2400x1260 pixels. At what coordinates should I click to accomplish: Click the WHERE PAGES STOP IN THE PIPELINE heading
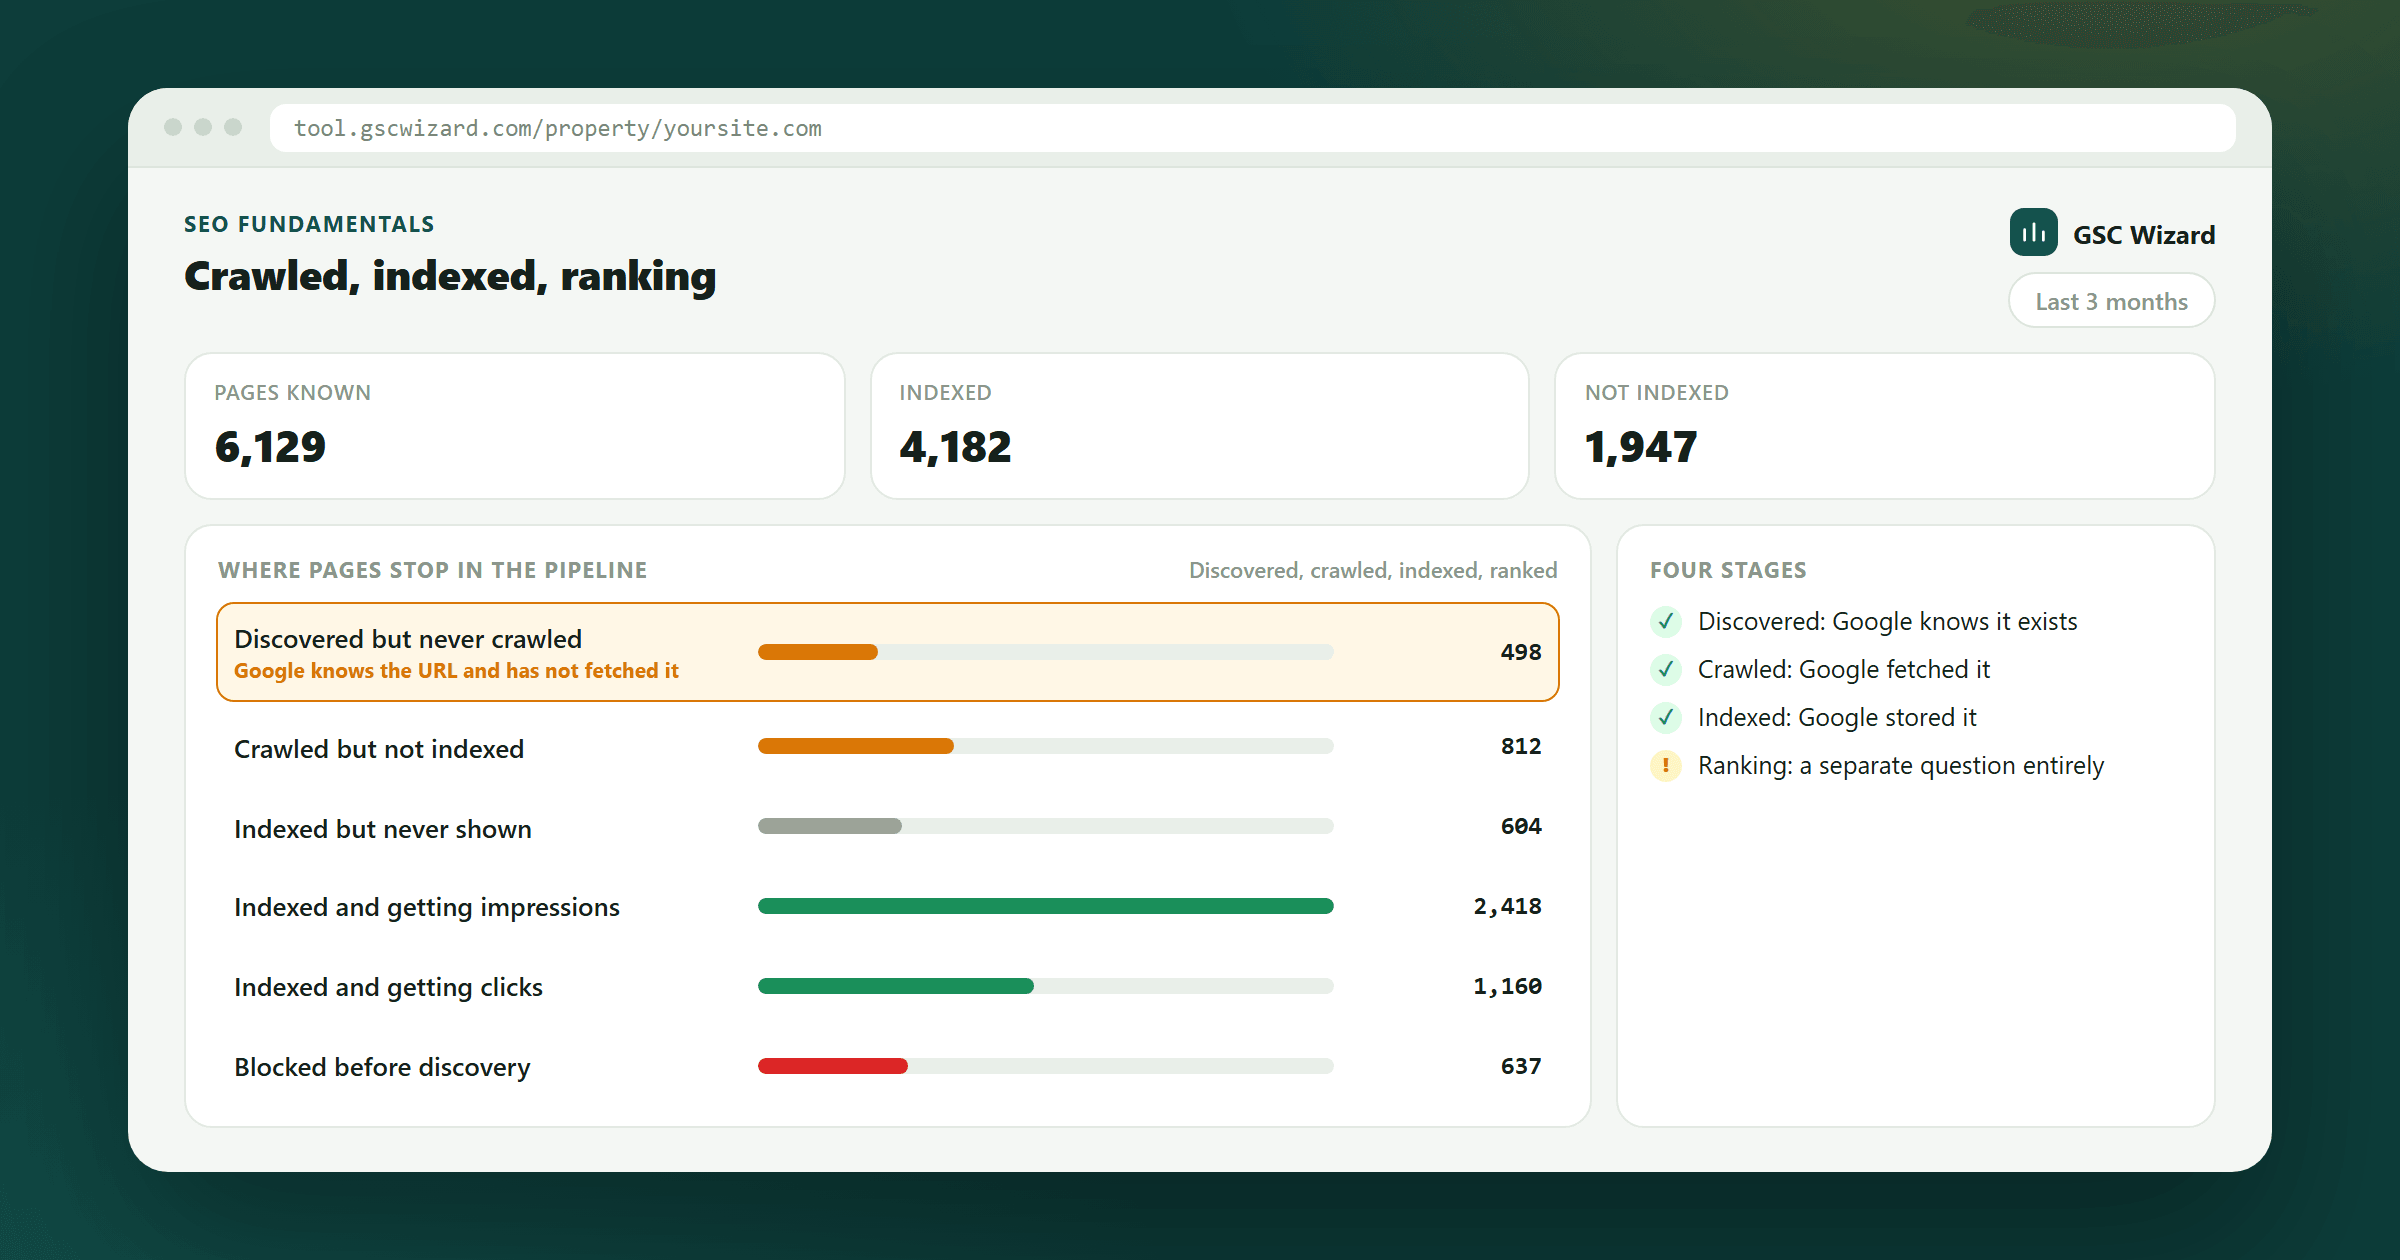pos(433,570)
